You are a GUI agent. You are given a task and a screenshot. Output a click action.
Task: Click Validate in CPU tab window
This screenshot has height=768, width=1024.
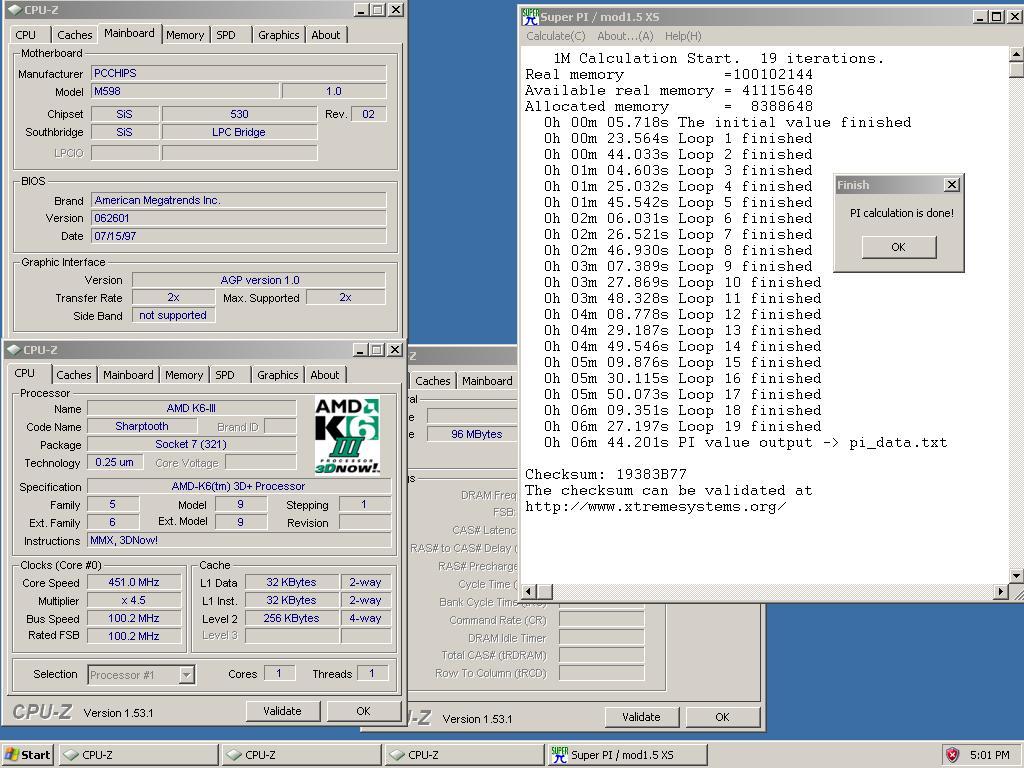coord(282,711)
